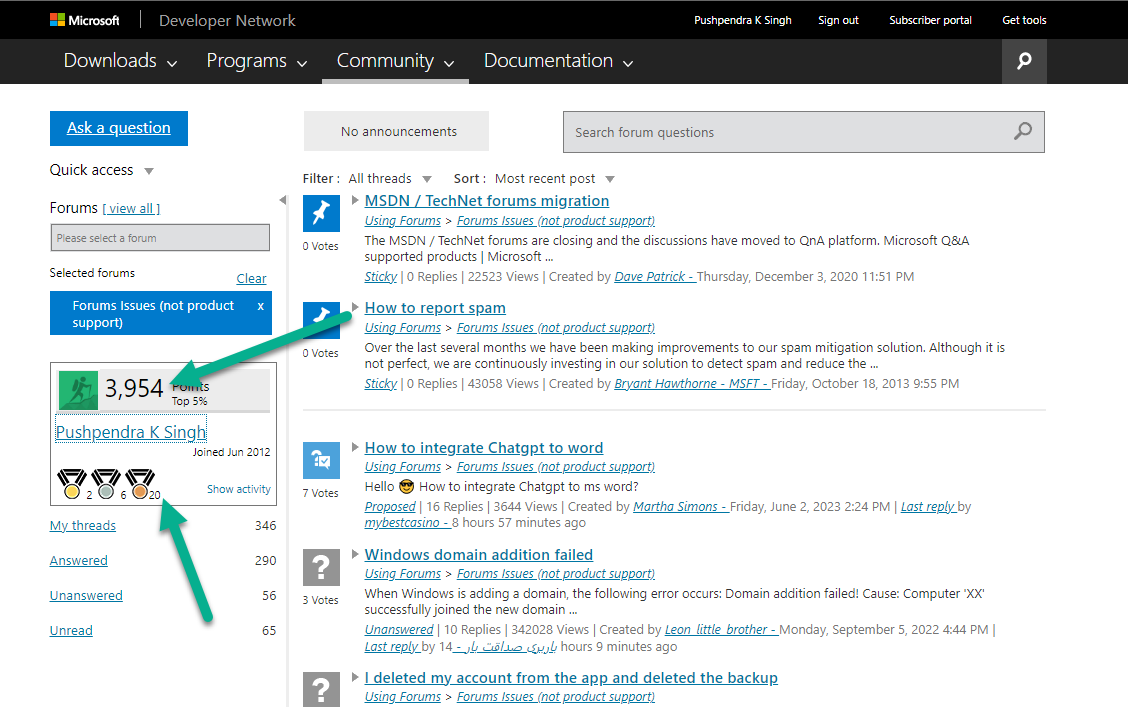This screenshot has height=707, width=1128.
Task: Click Get tools in top bar
Action: pyautogui.click(x=1024, y=20)
